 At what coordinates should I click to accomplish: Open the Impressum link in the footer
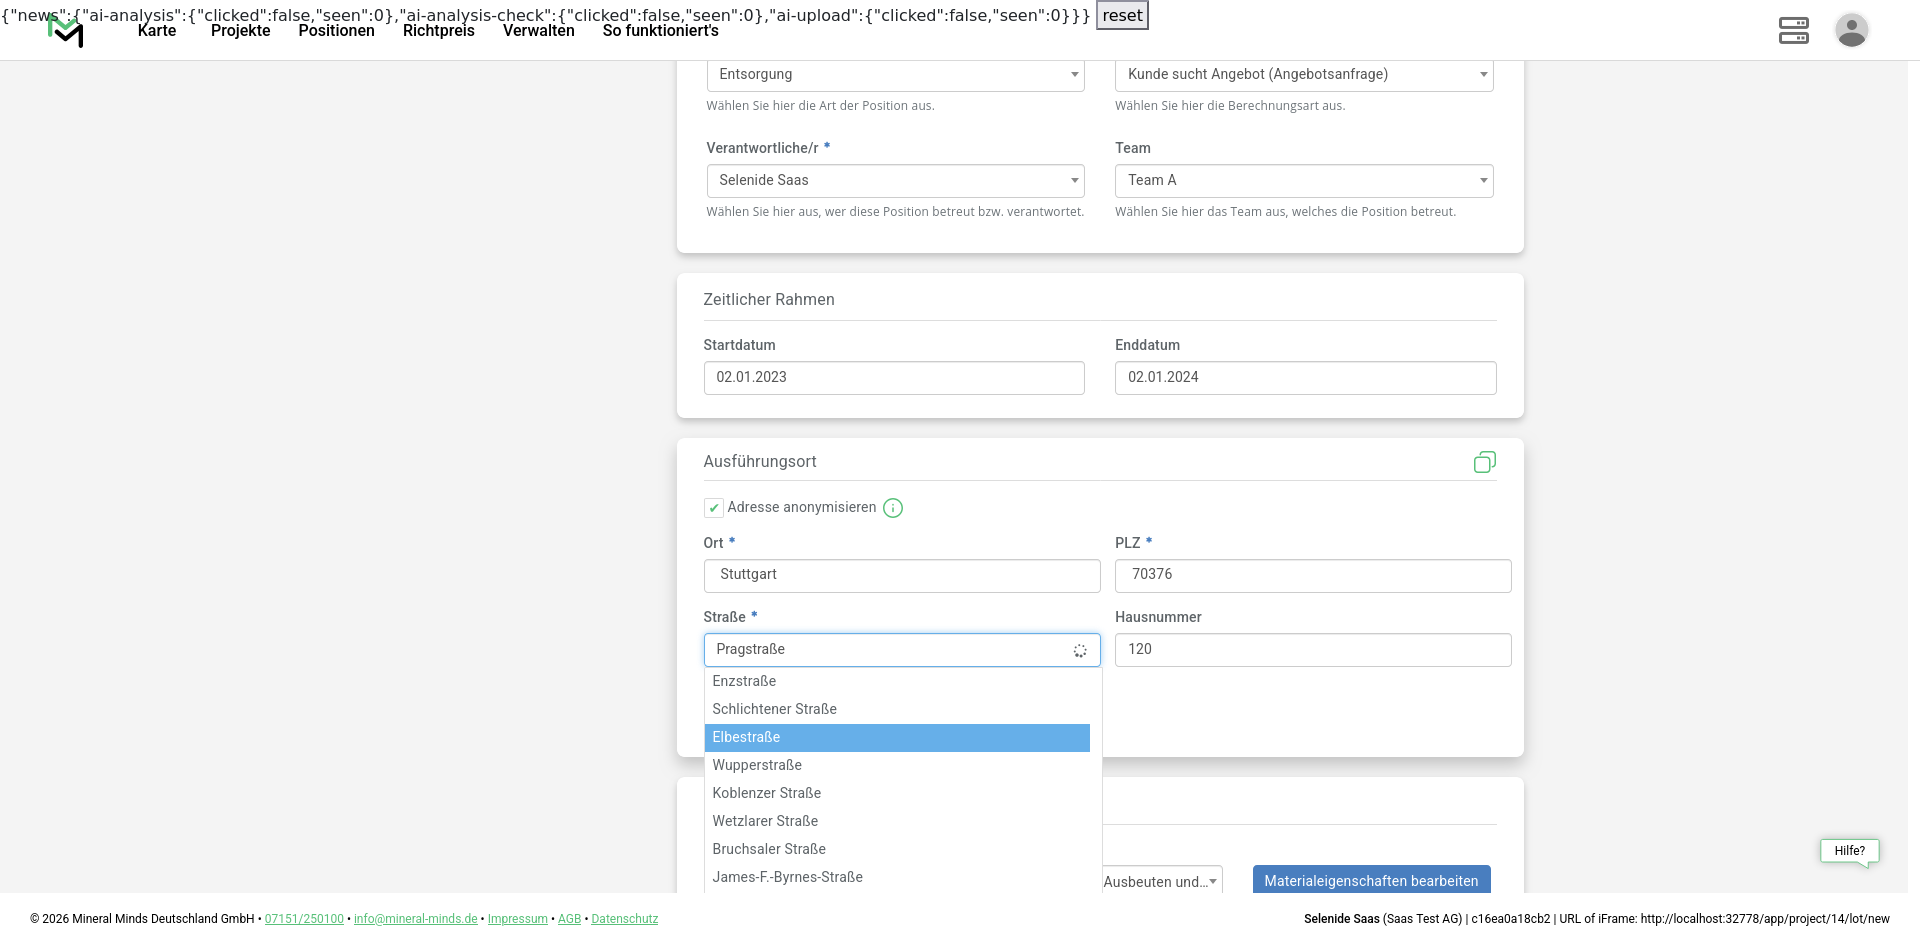pyautogui.click(x=517, y=919)
